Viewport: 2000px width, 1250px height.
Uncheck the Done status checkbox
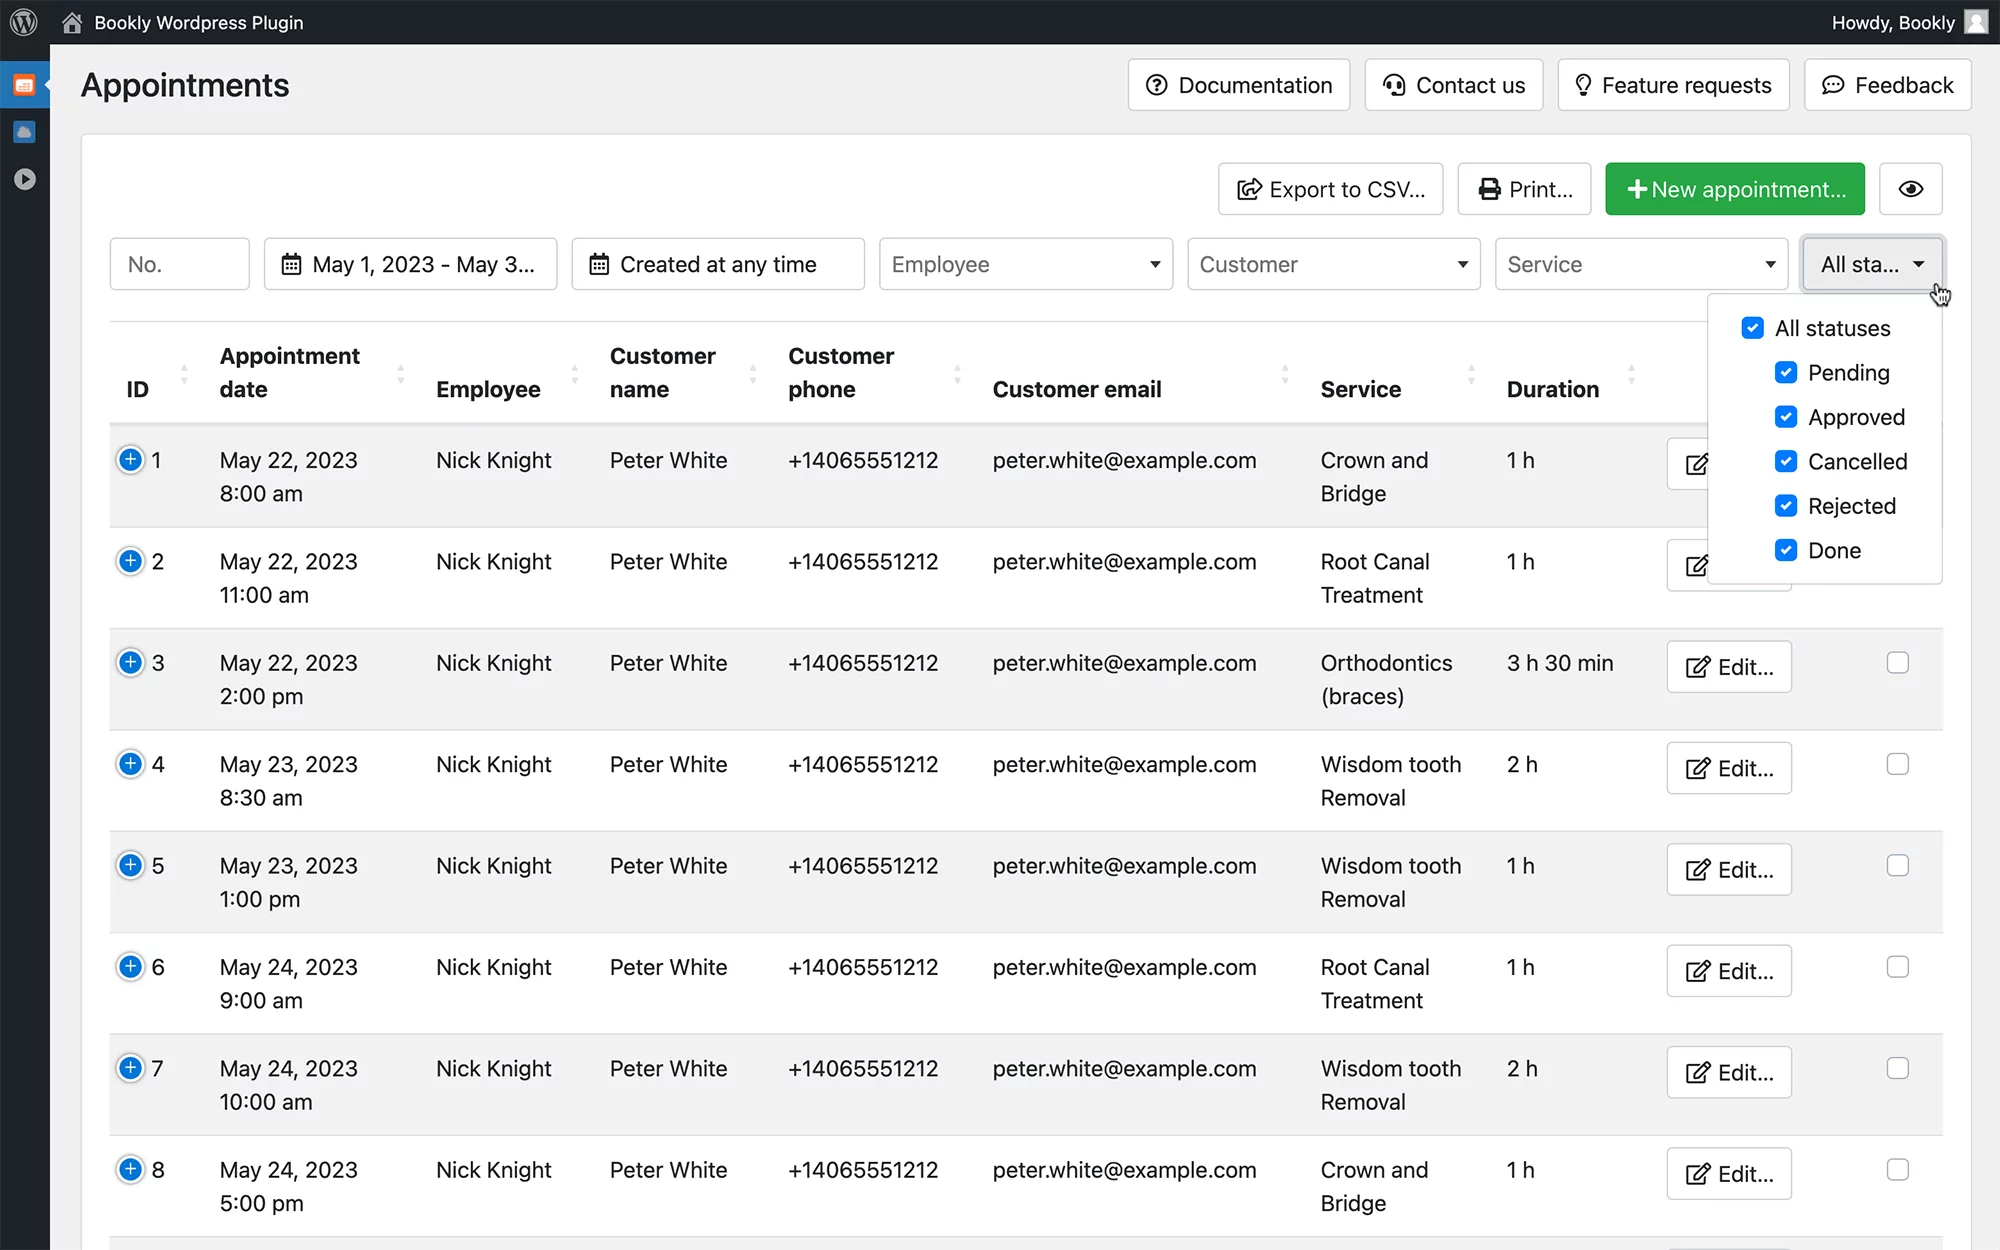click(1786, 550)
